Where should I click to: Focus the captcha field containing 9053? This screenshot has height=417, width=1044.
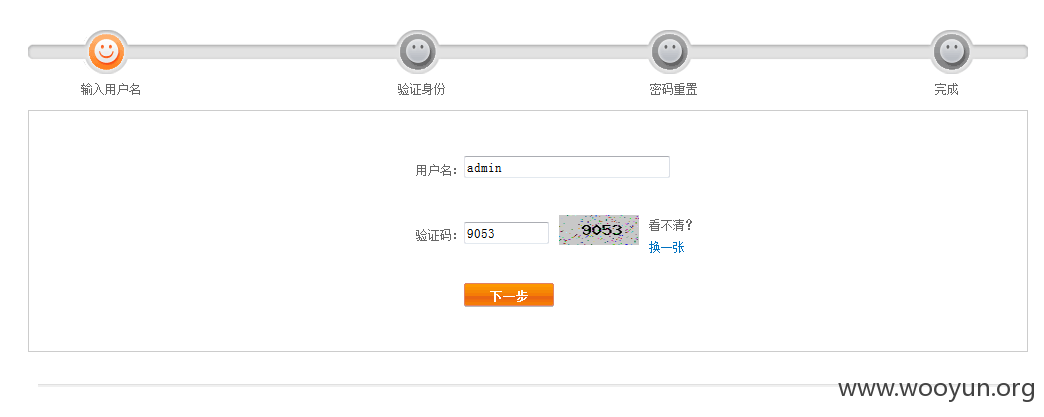pos(506,233)
